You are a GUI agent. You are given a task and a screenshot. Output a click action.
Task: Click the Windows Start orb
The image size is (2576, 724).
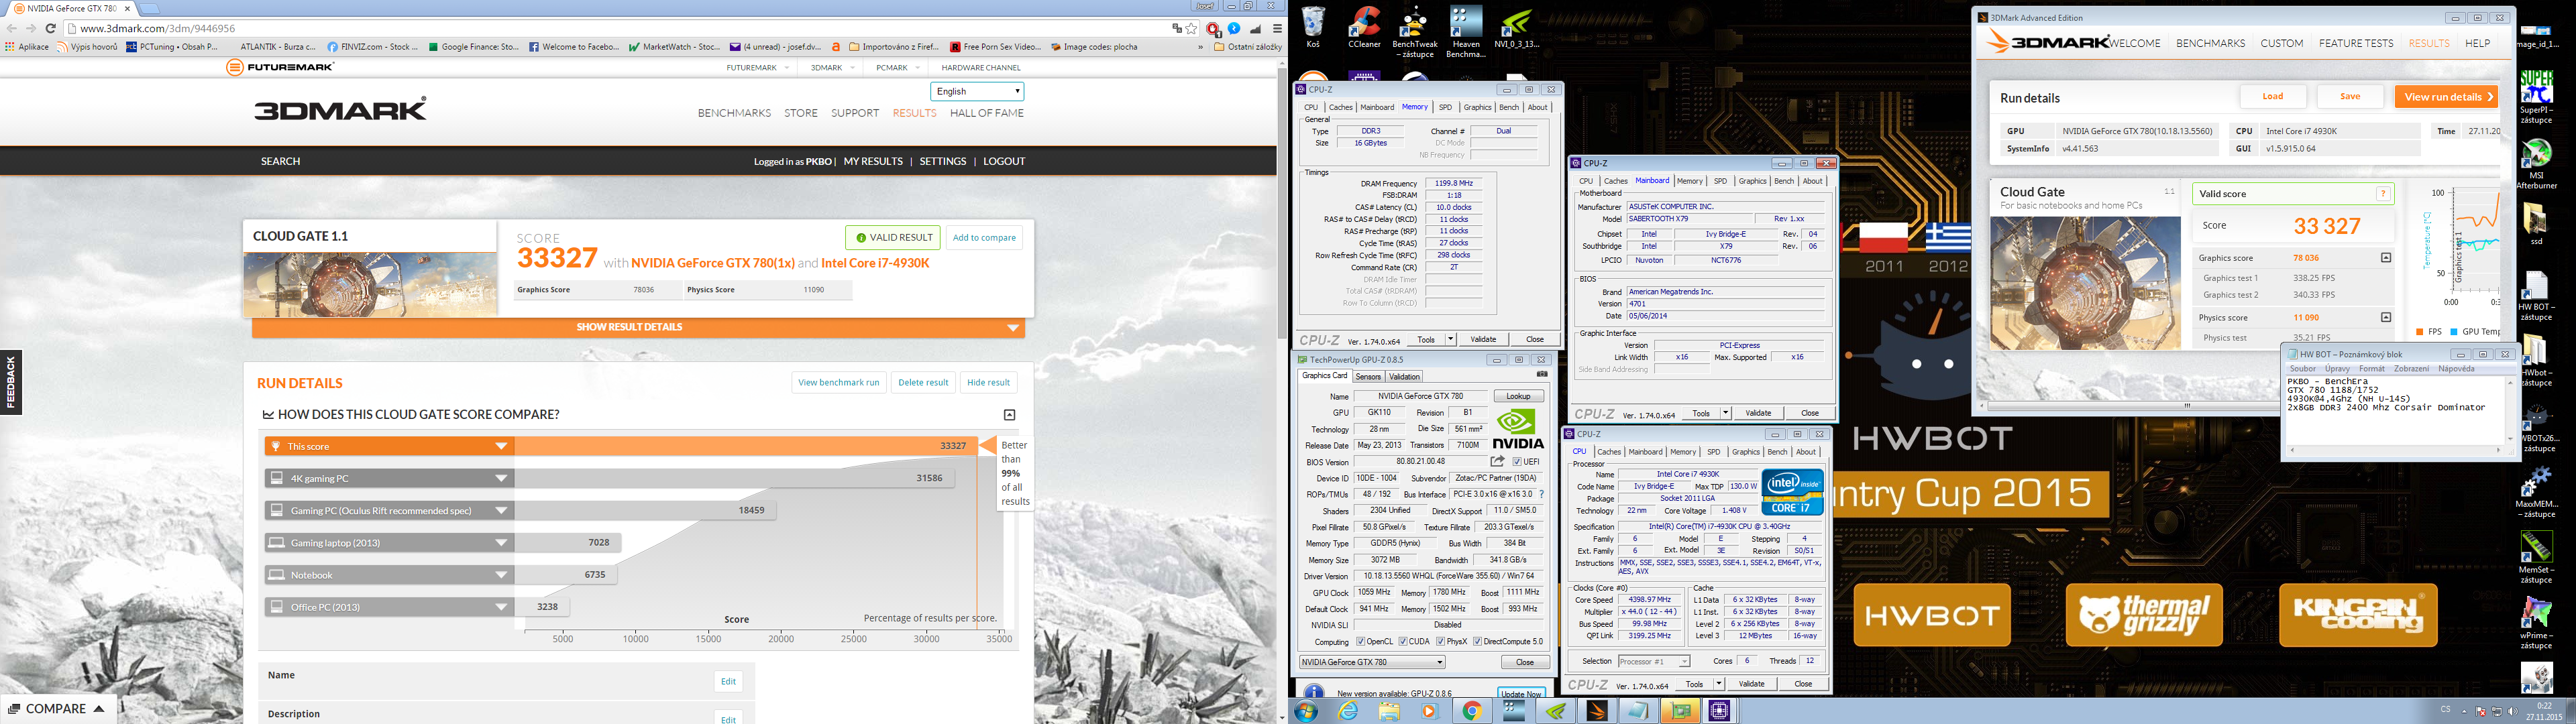point(1305,711)
